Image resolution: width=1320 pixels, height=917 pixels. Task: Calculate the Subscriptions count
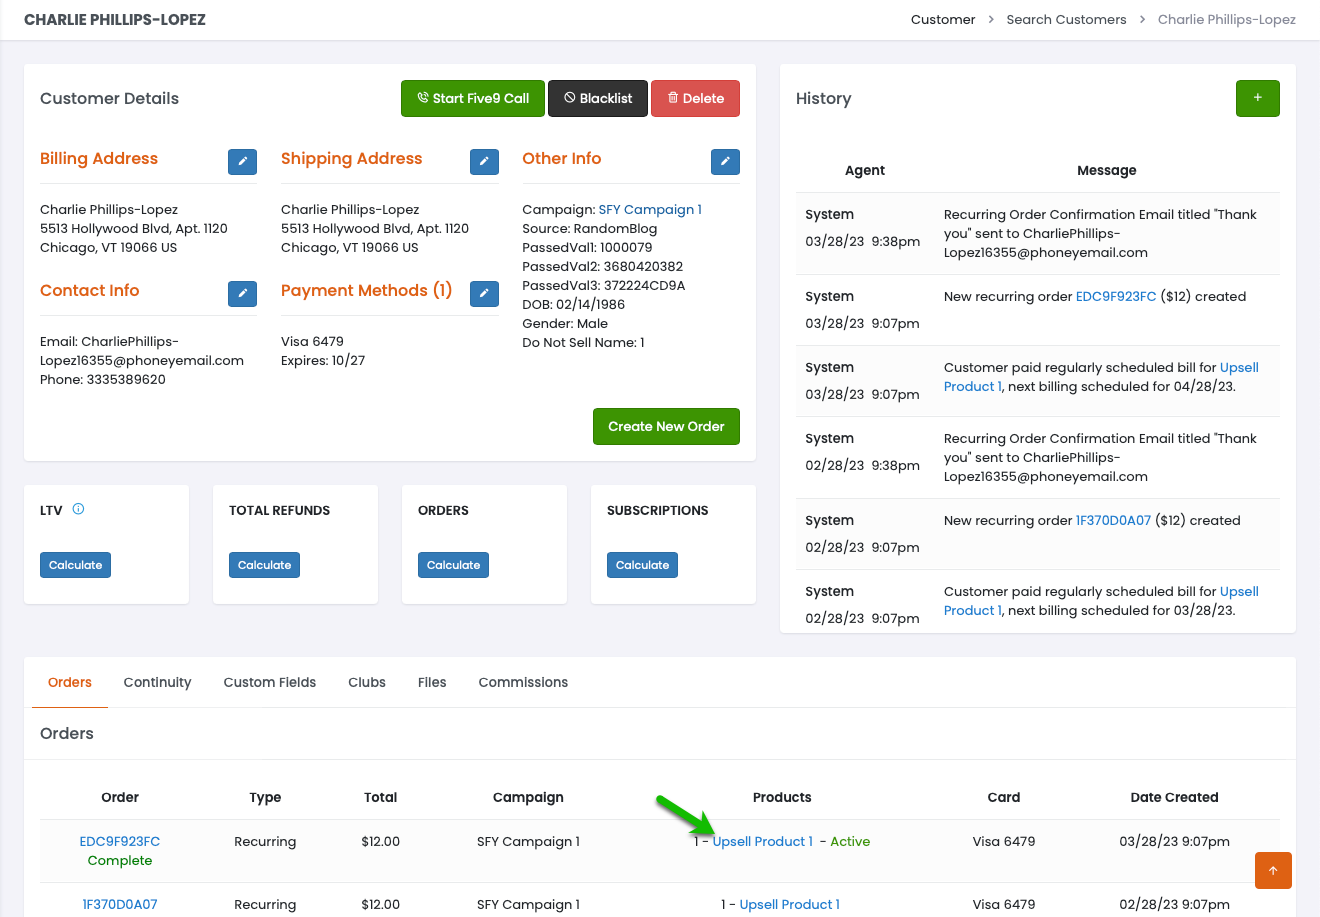[642, 565]
